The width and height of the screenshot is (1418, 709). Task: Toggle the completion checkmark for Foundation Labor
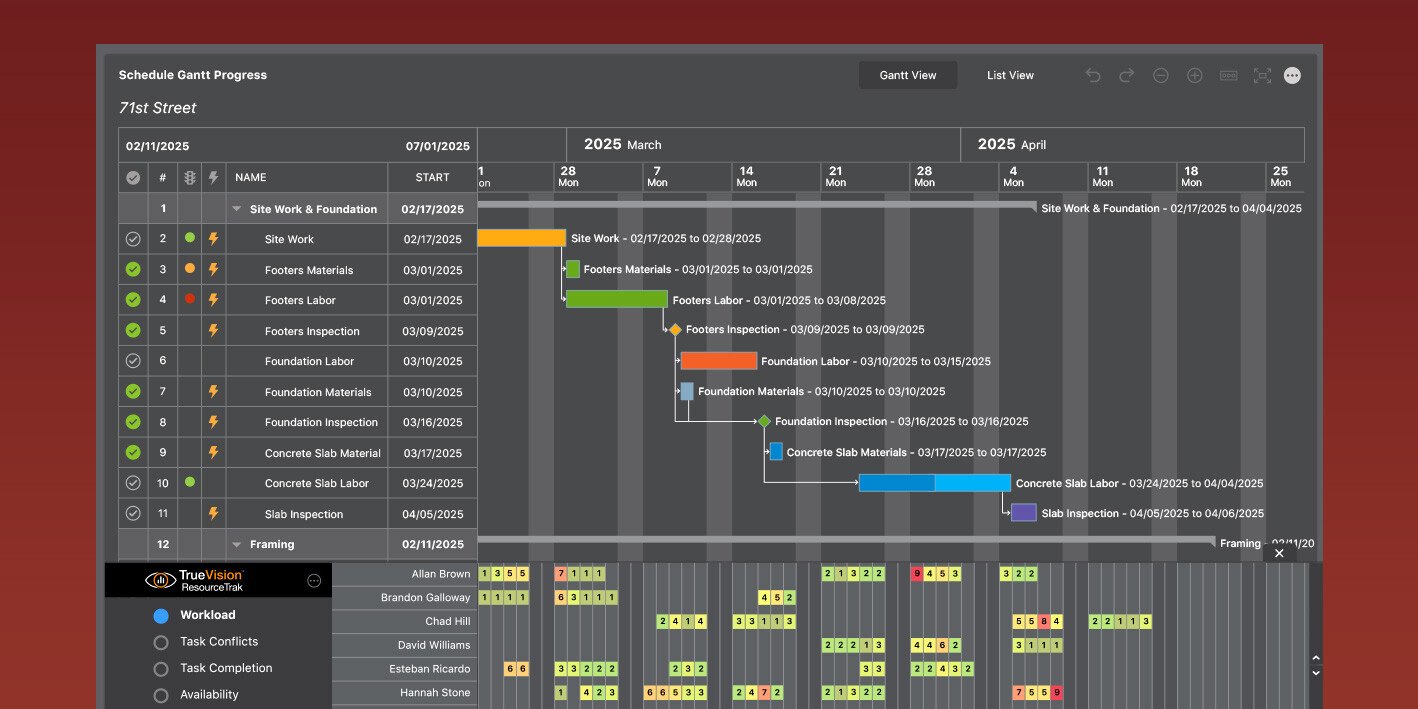click(x=133, y=361)
